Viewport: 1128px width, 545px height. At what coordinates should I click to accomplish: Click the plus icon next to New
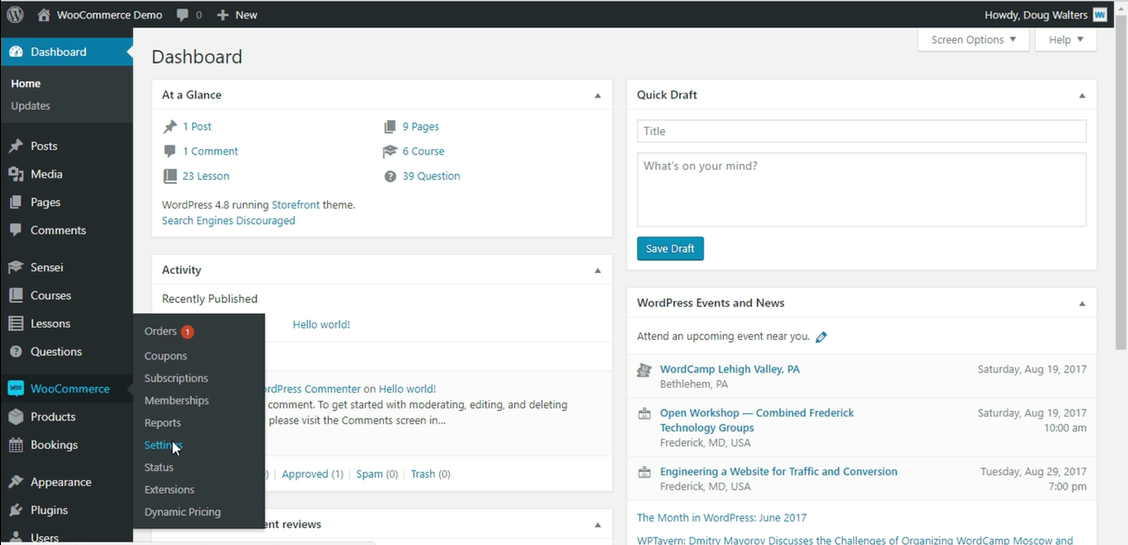(x=223, y=15)
